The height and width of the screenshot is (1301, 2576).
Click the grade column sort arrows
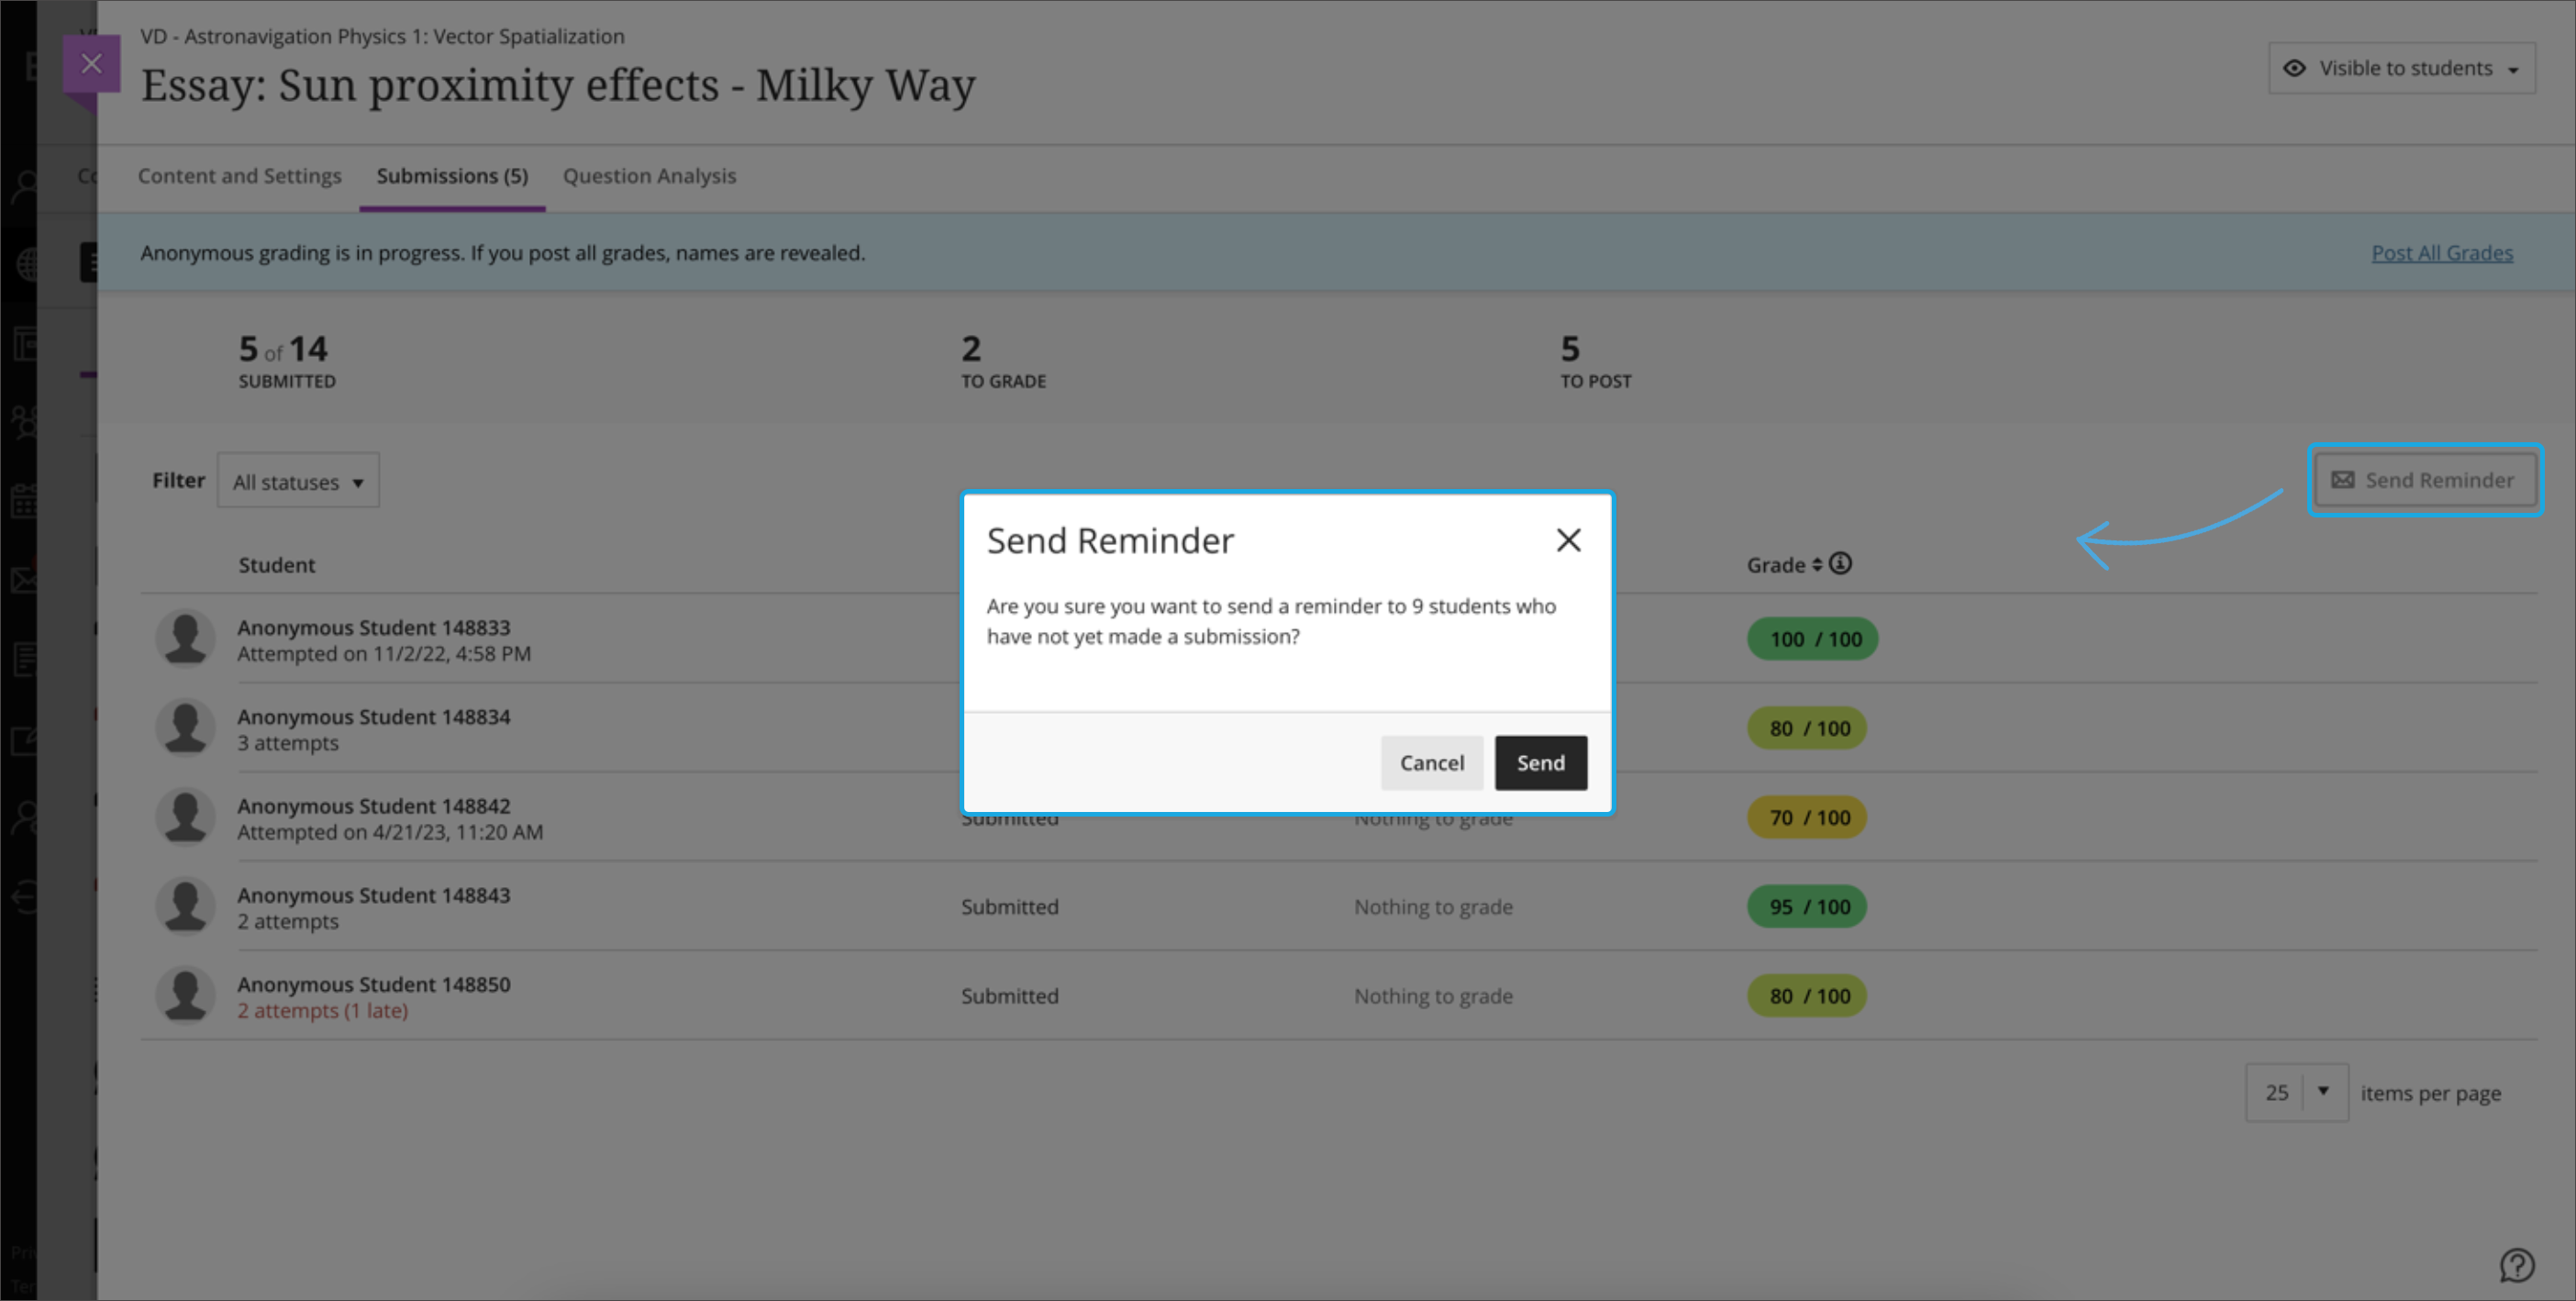(1817, 565)
